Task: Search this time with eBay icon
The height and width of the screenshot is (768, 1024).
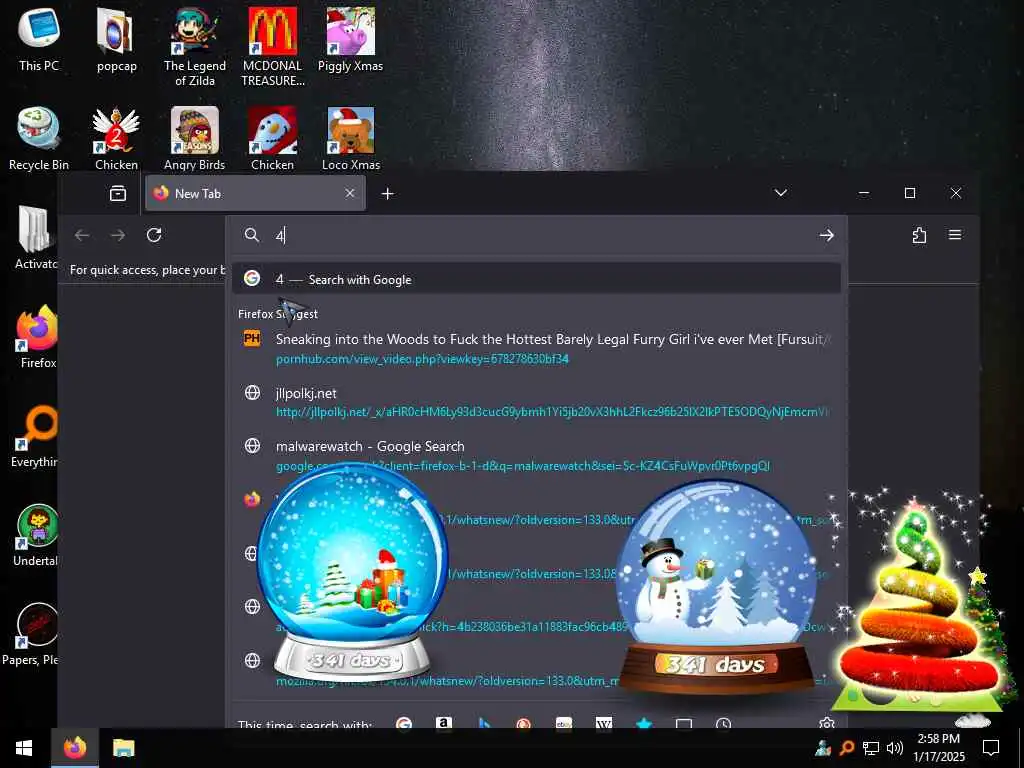Action: pos(564,722)
